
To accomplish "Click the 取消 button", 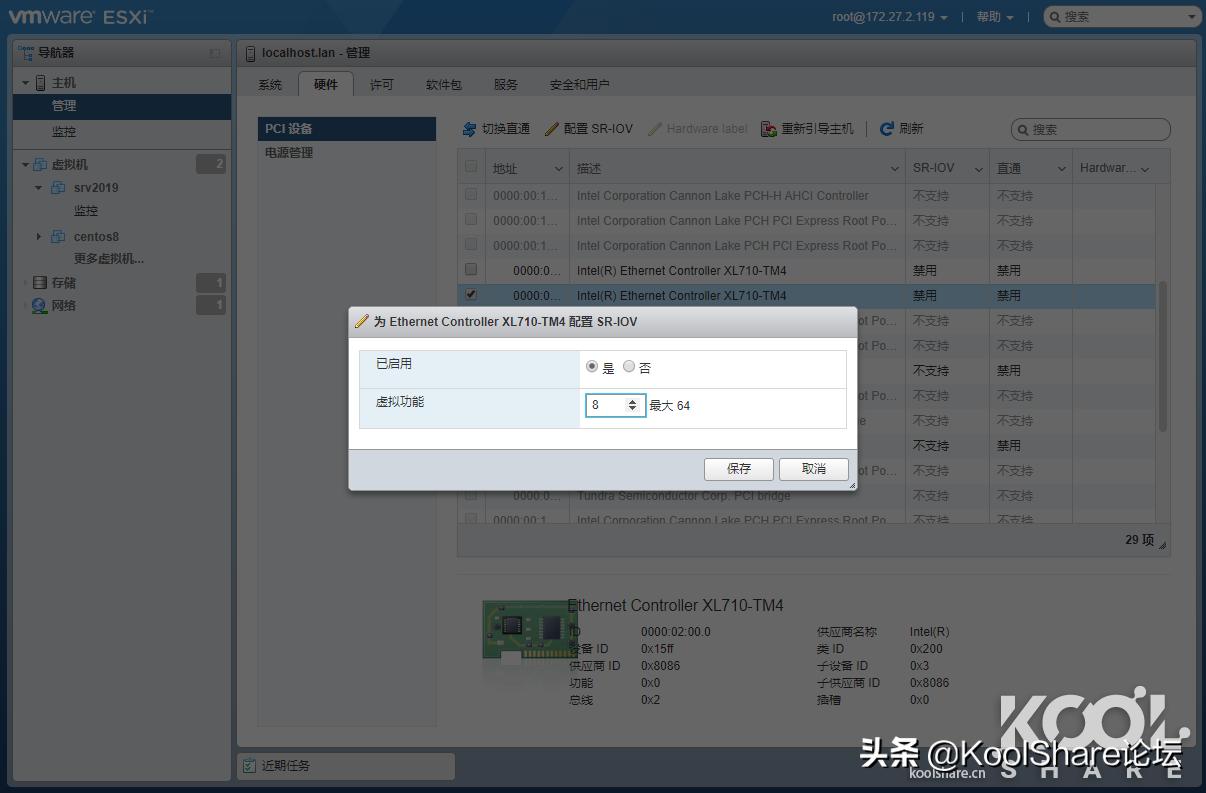I will point(813,469).
